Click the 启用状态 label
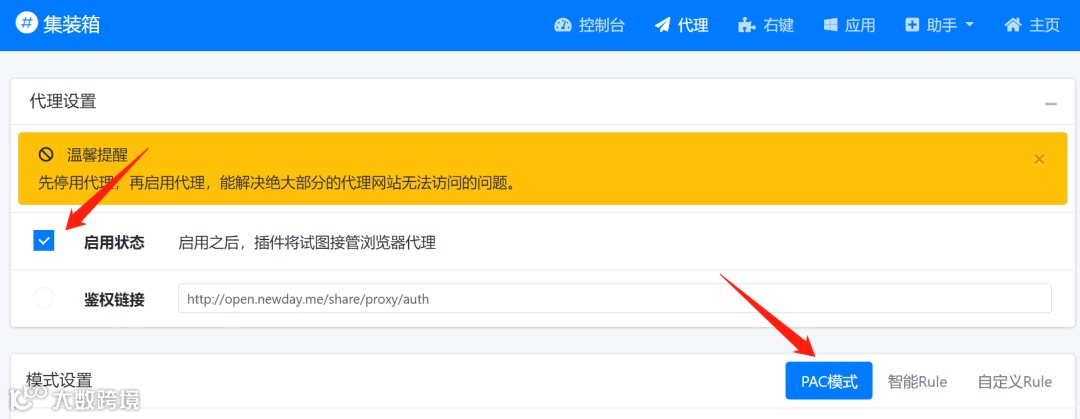This screenshot has width=1080, height=419. pos(114,243)
